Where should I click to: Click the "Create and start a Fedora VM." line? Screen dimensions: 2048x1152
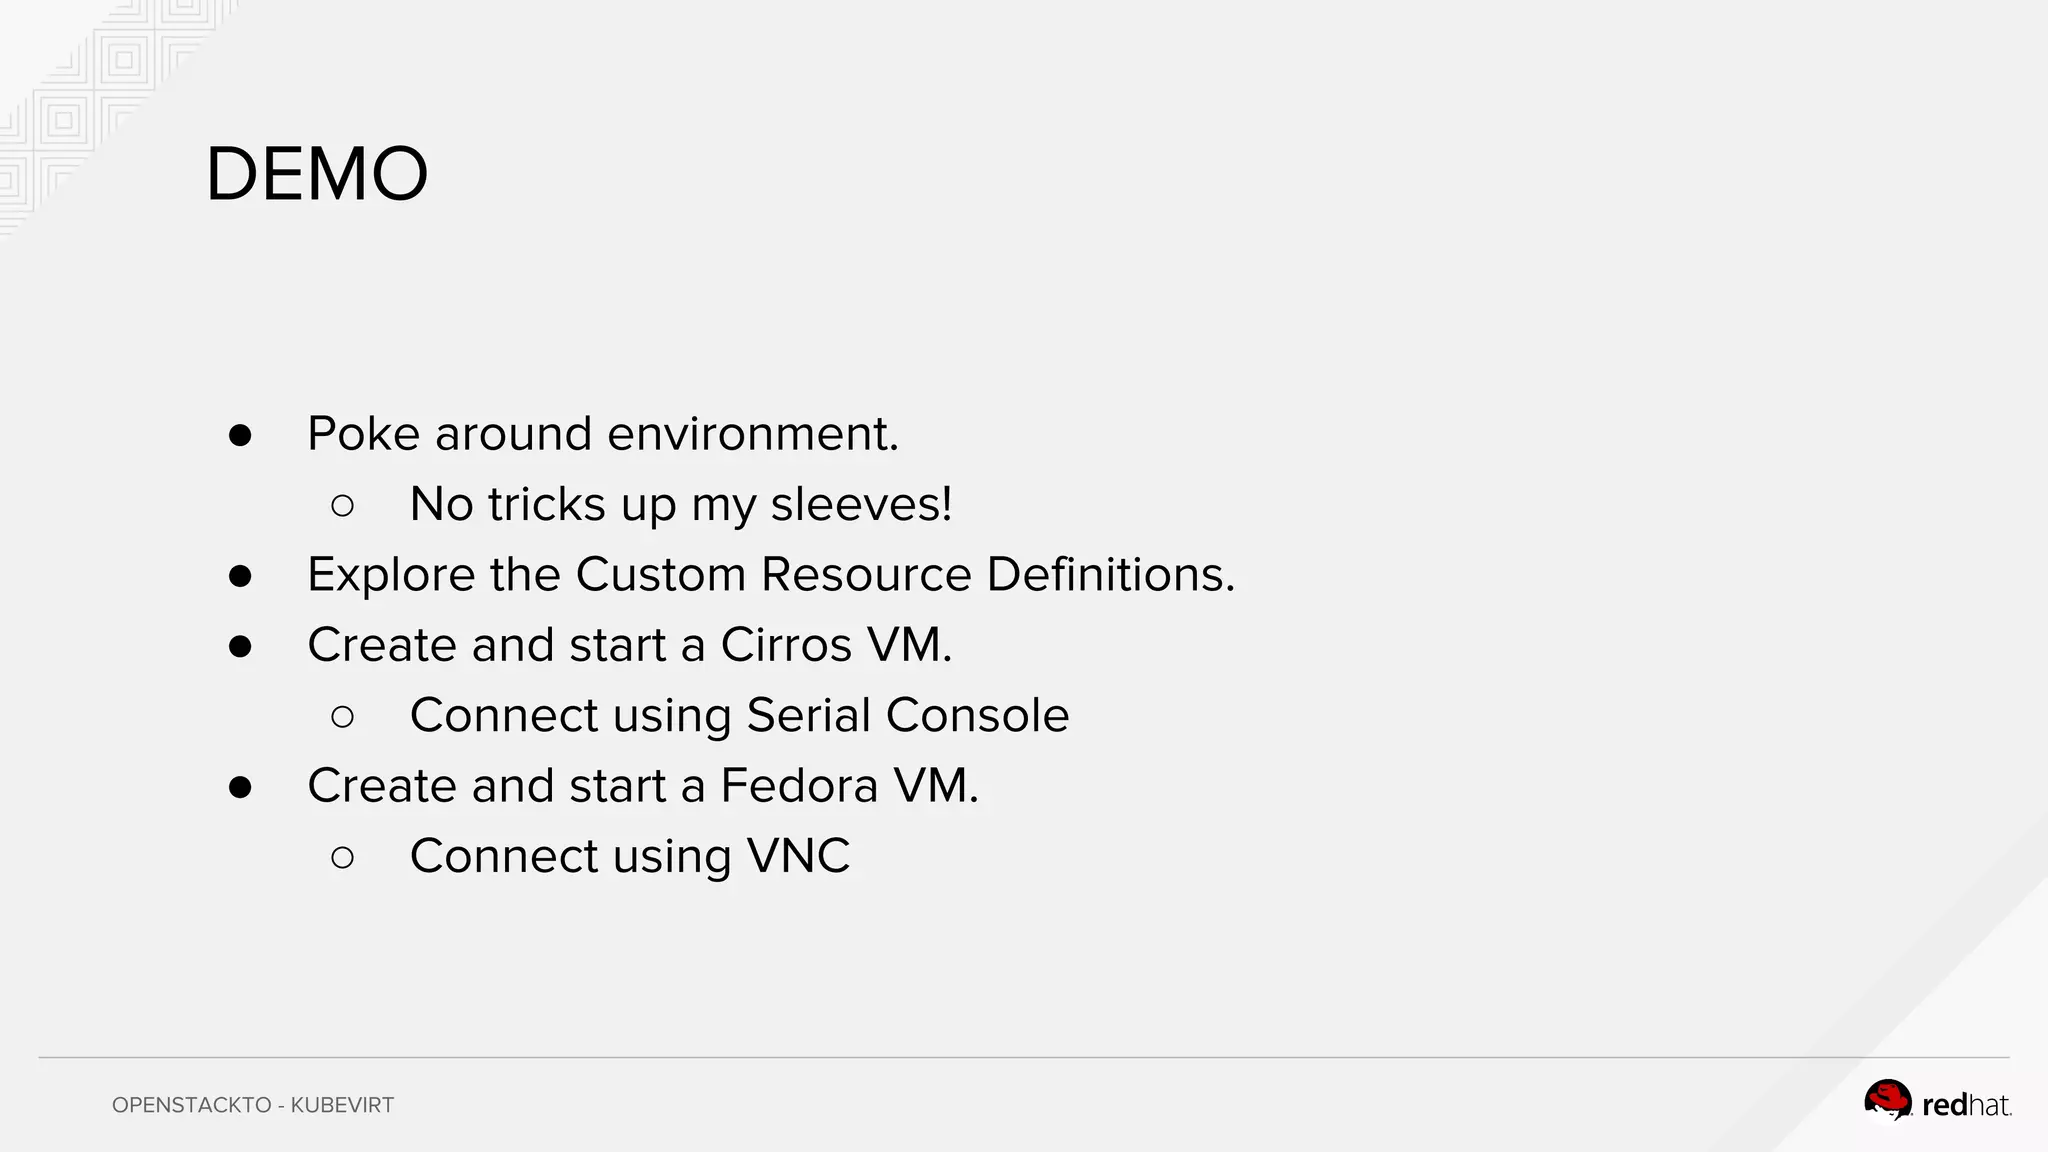pyautogui.click(x=643, y=786)
